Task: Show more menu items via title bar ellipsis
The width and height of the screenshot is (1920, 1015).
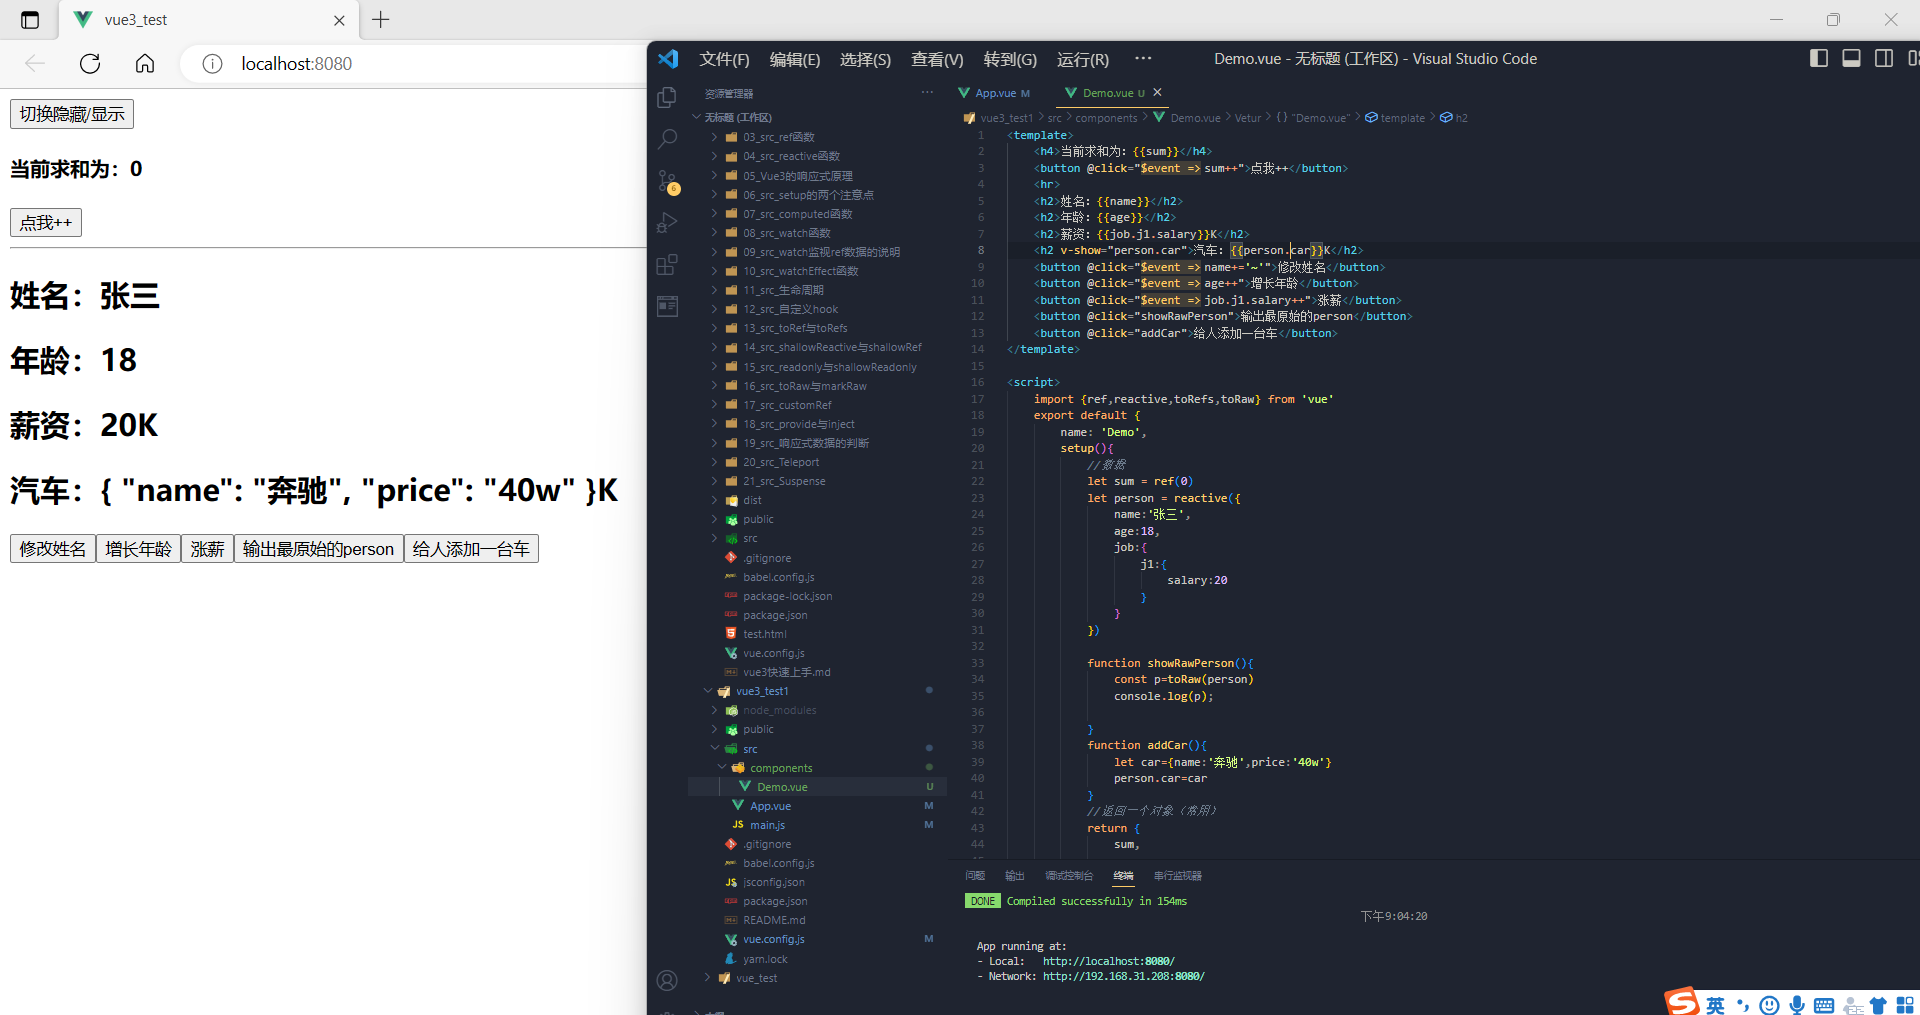Action: click(1143, 58)
